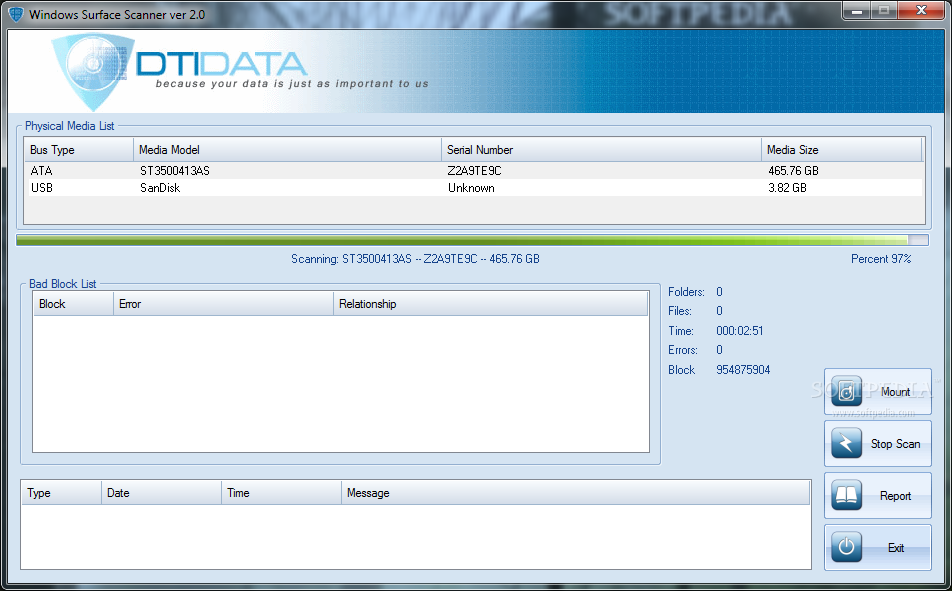Click the Exit power icon
Image resolution: width=952 pixels, height=591 pixels.
click(x=846, y=547)
